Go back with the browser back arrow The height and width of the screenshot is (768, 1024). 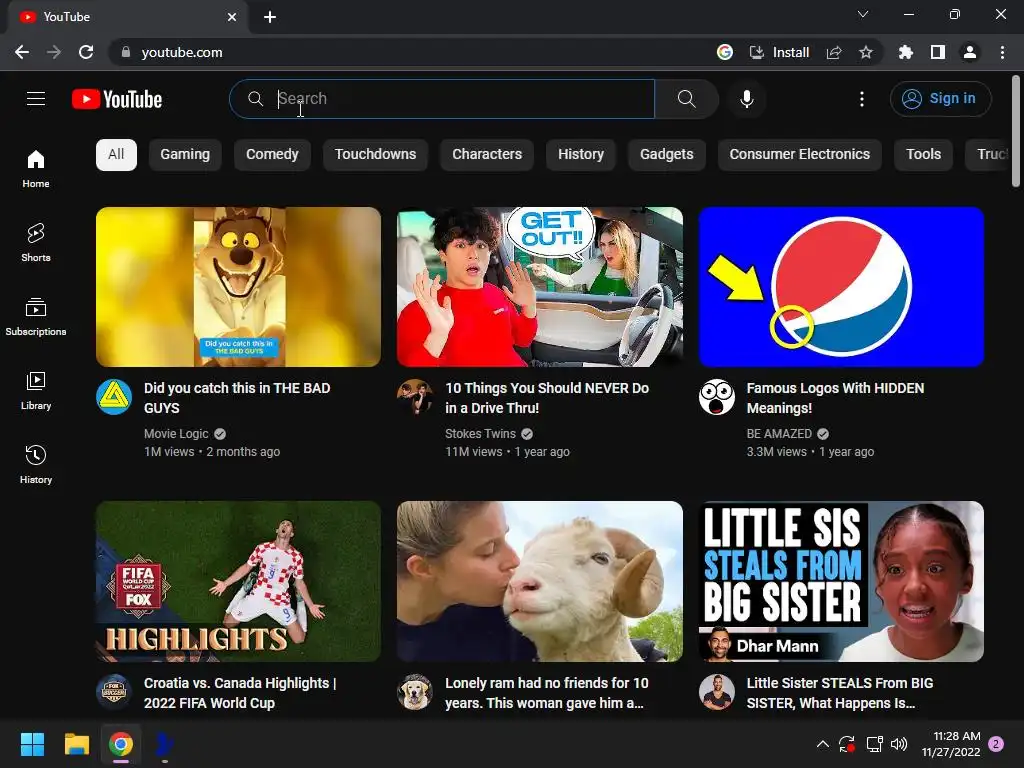(x=22, y=52)
